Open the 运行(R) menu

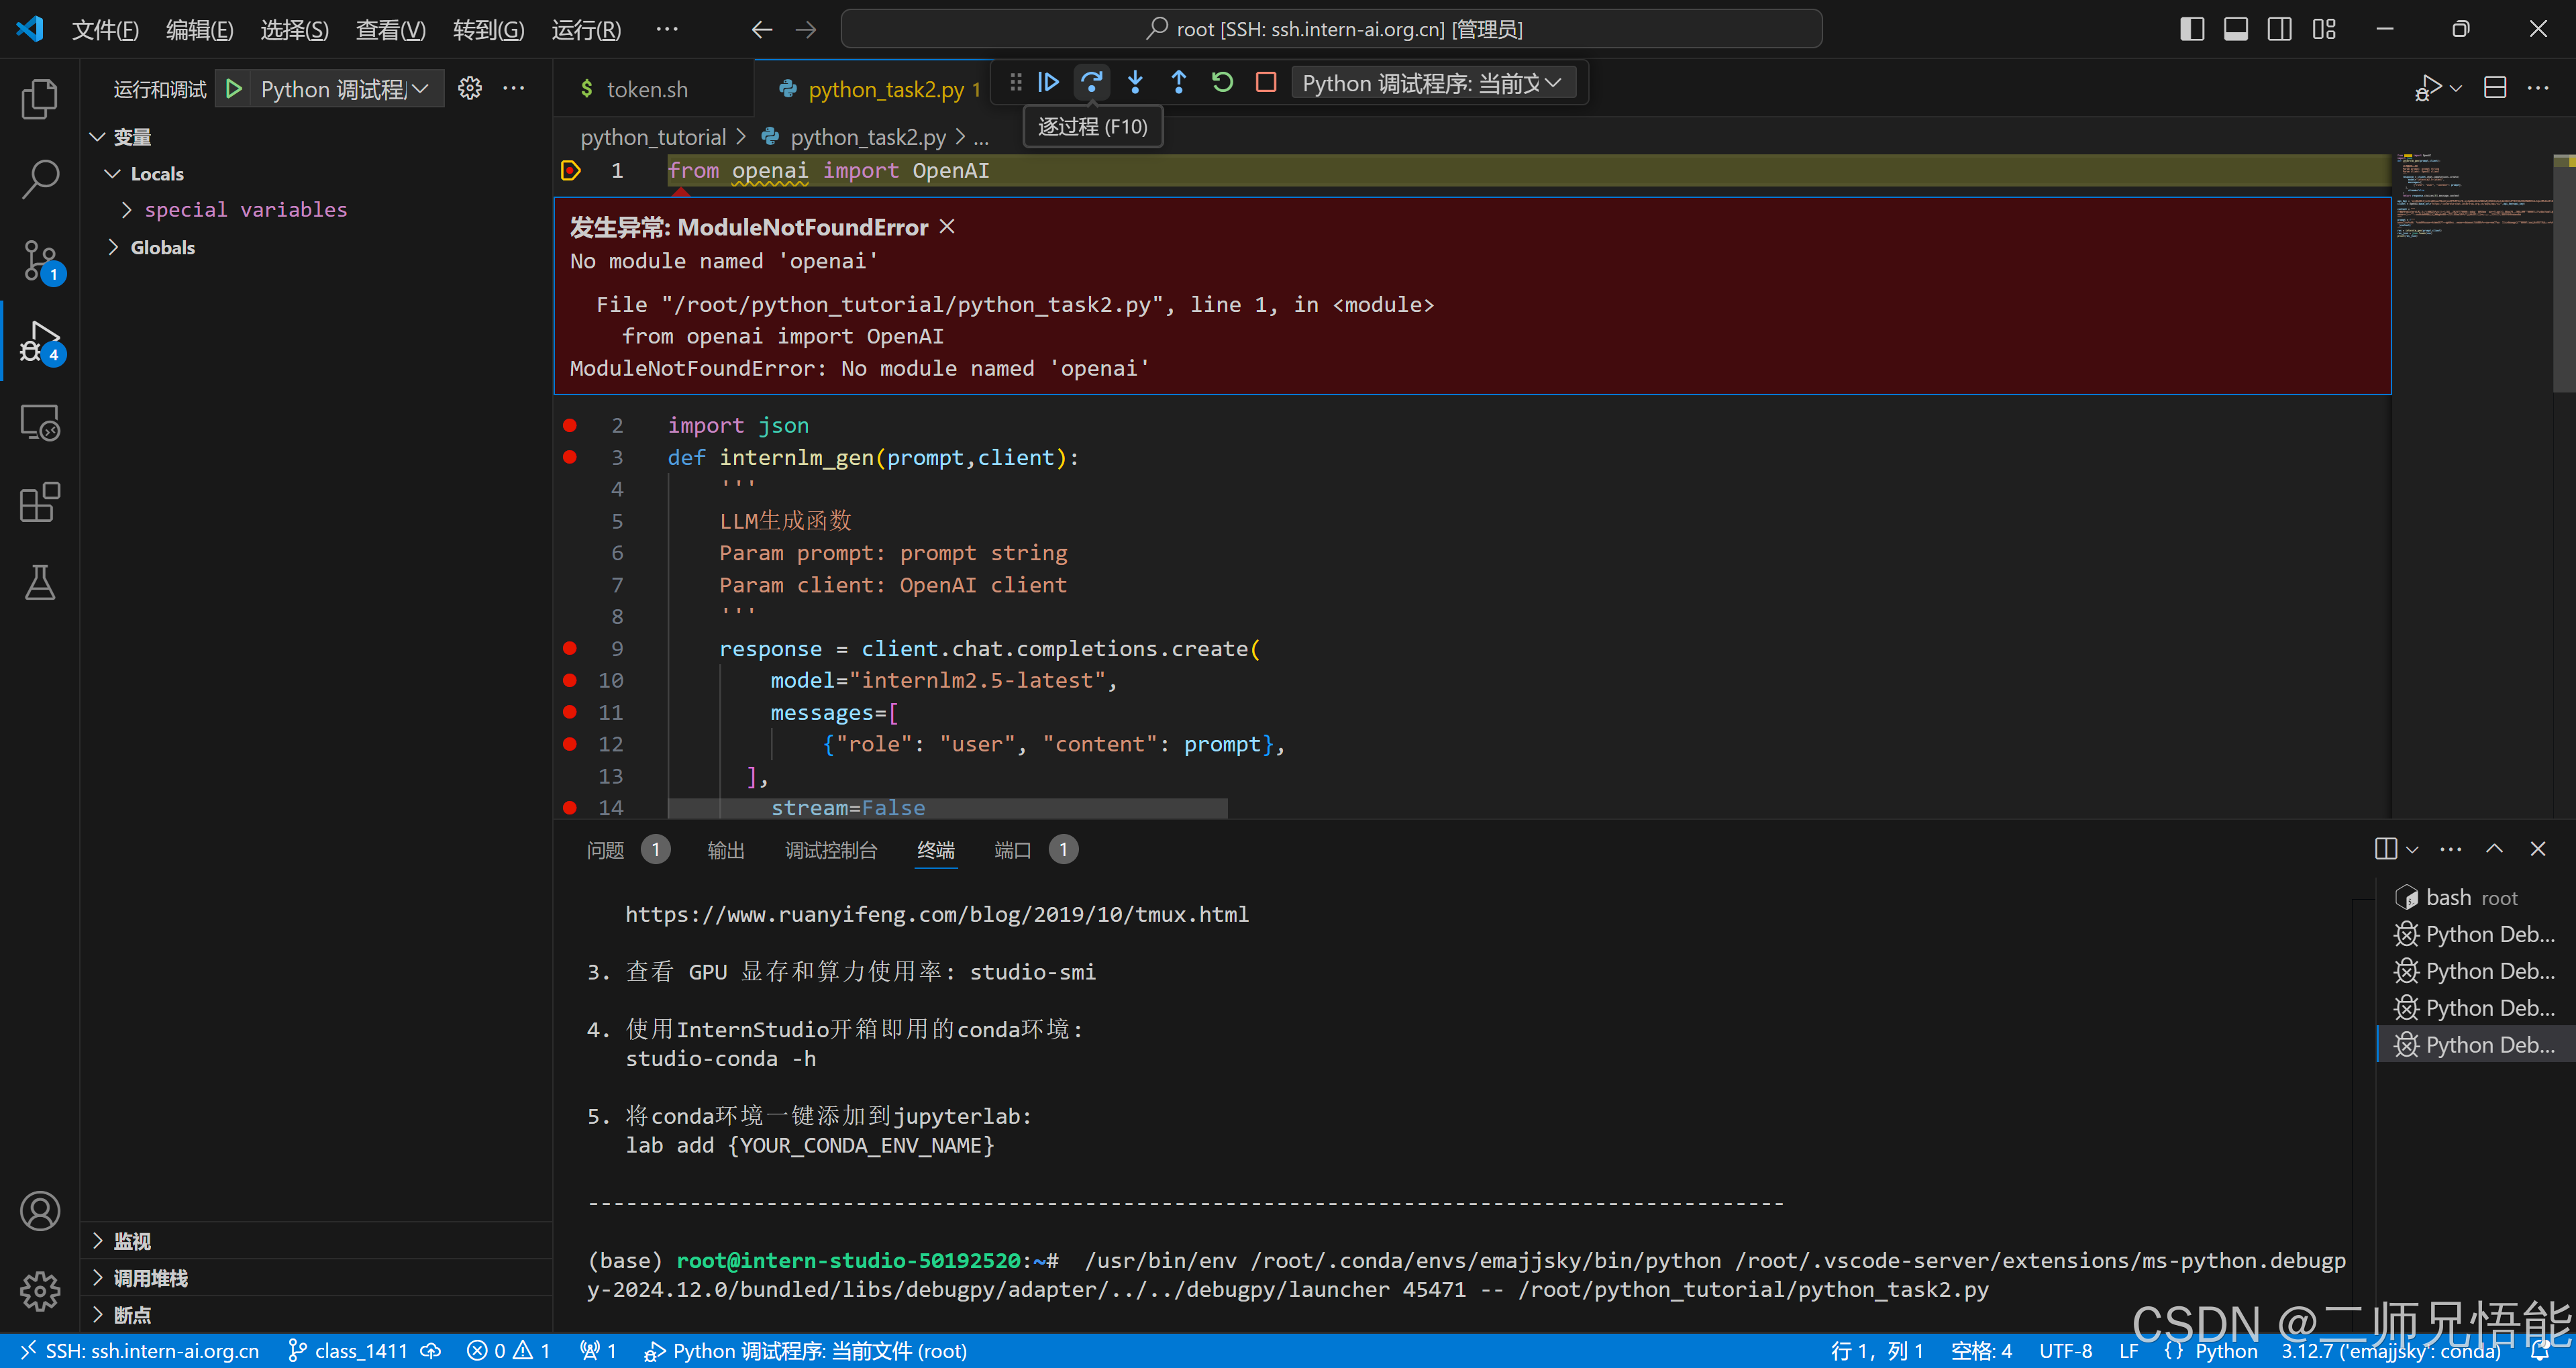tap(586, 30)
